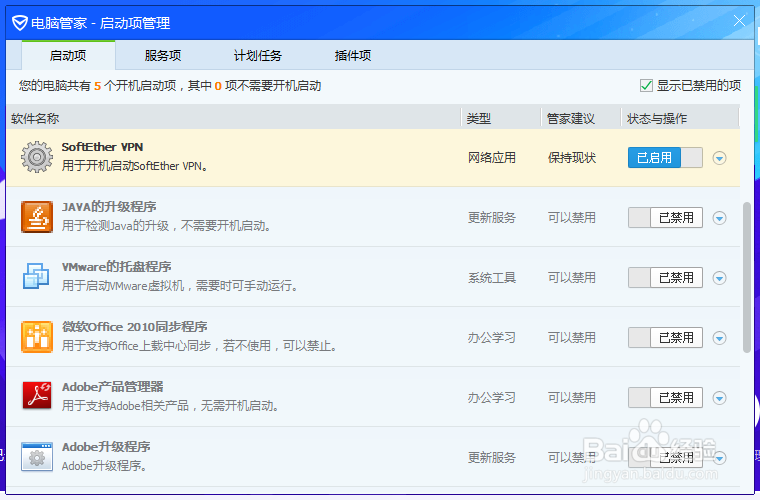The width and height of the screenshot is (760, 500).
Task: Click 办公学习 type in Office 2010 row
Action: click(x=491, y=338)
